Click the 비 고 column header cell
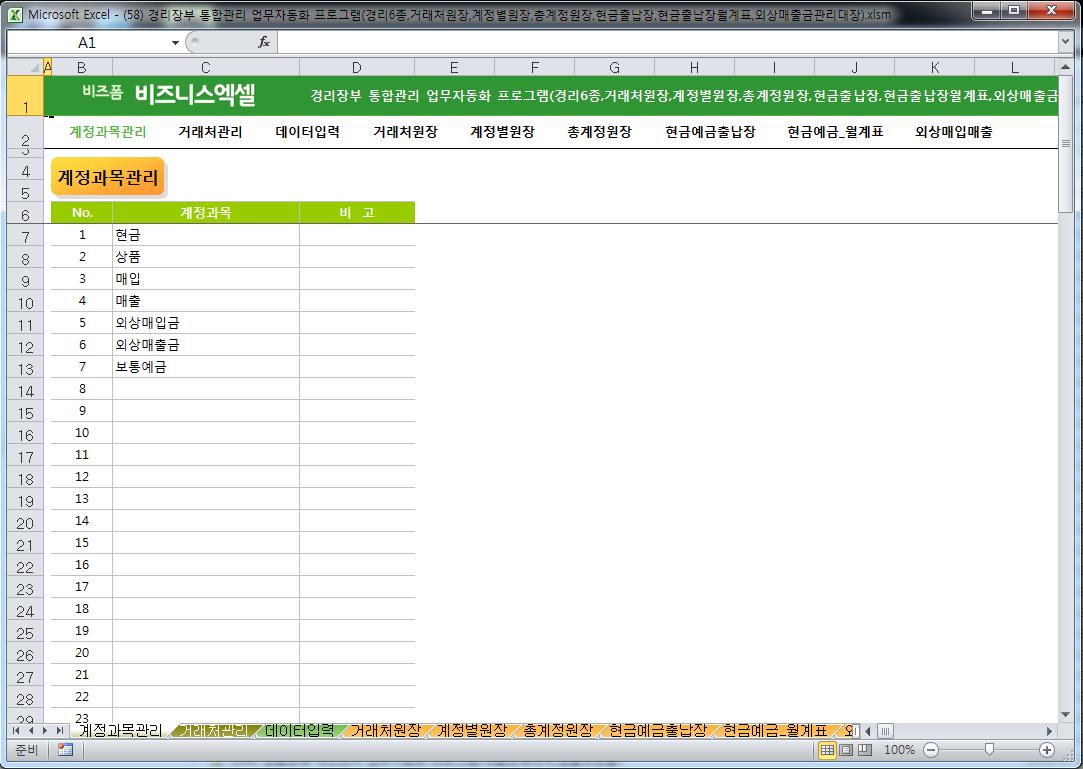The image size is (1083, 769). (357, 213)
